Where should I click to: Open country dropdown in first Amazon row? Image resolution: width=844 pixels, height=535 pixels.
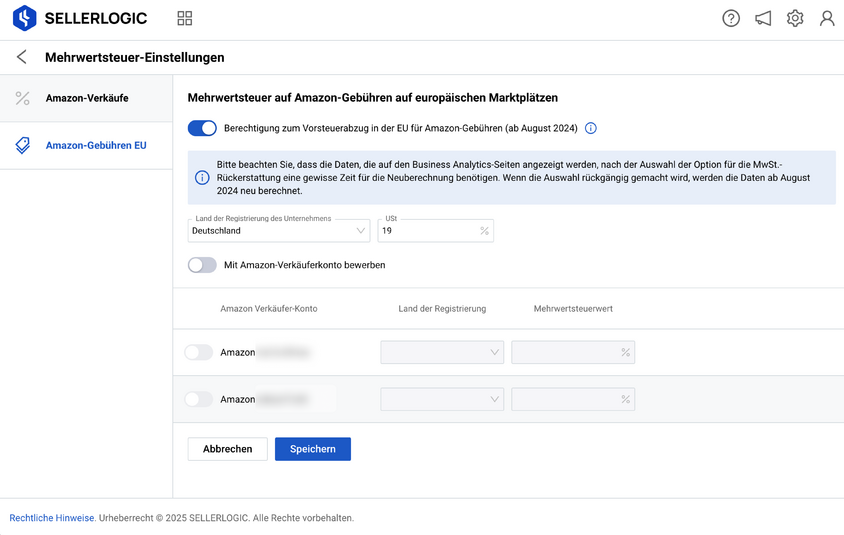[442, 353]
